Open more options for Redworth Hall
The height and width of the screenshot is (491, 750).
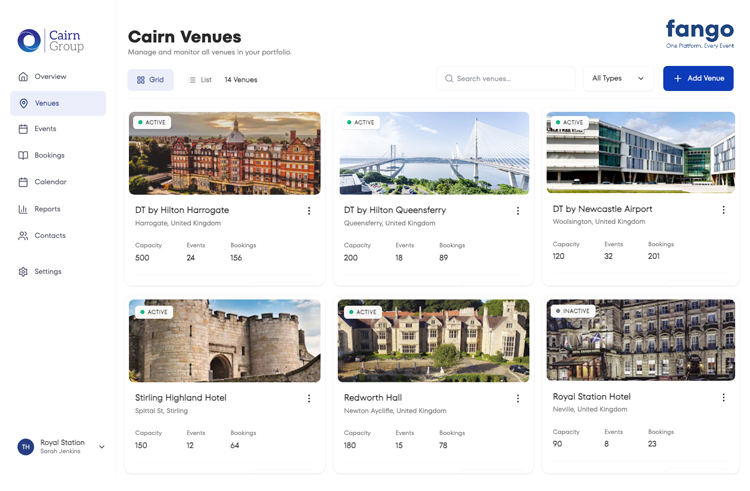(x=518, y=398)
